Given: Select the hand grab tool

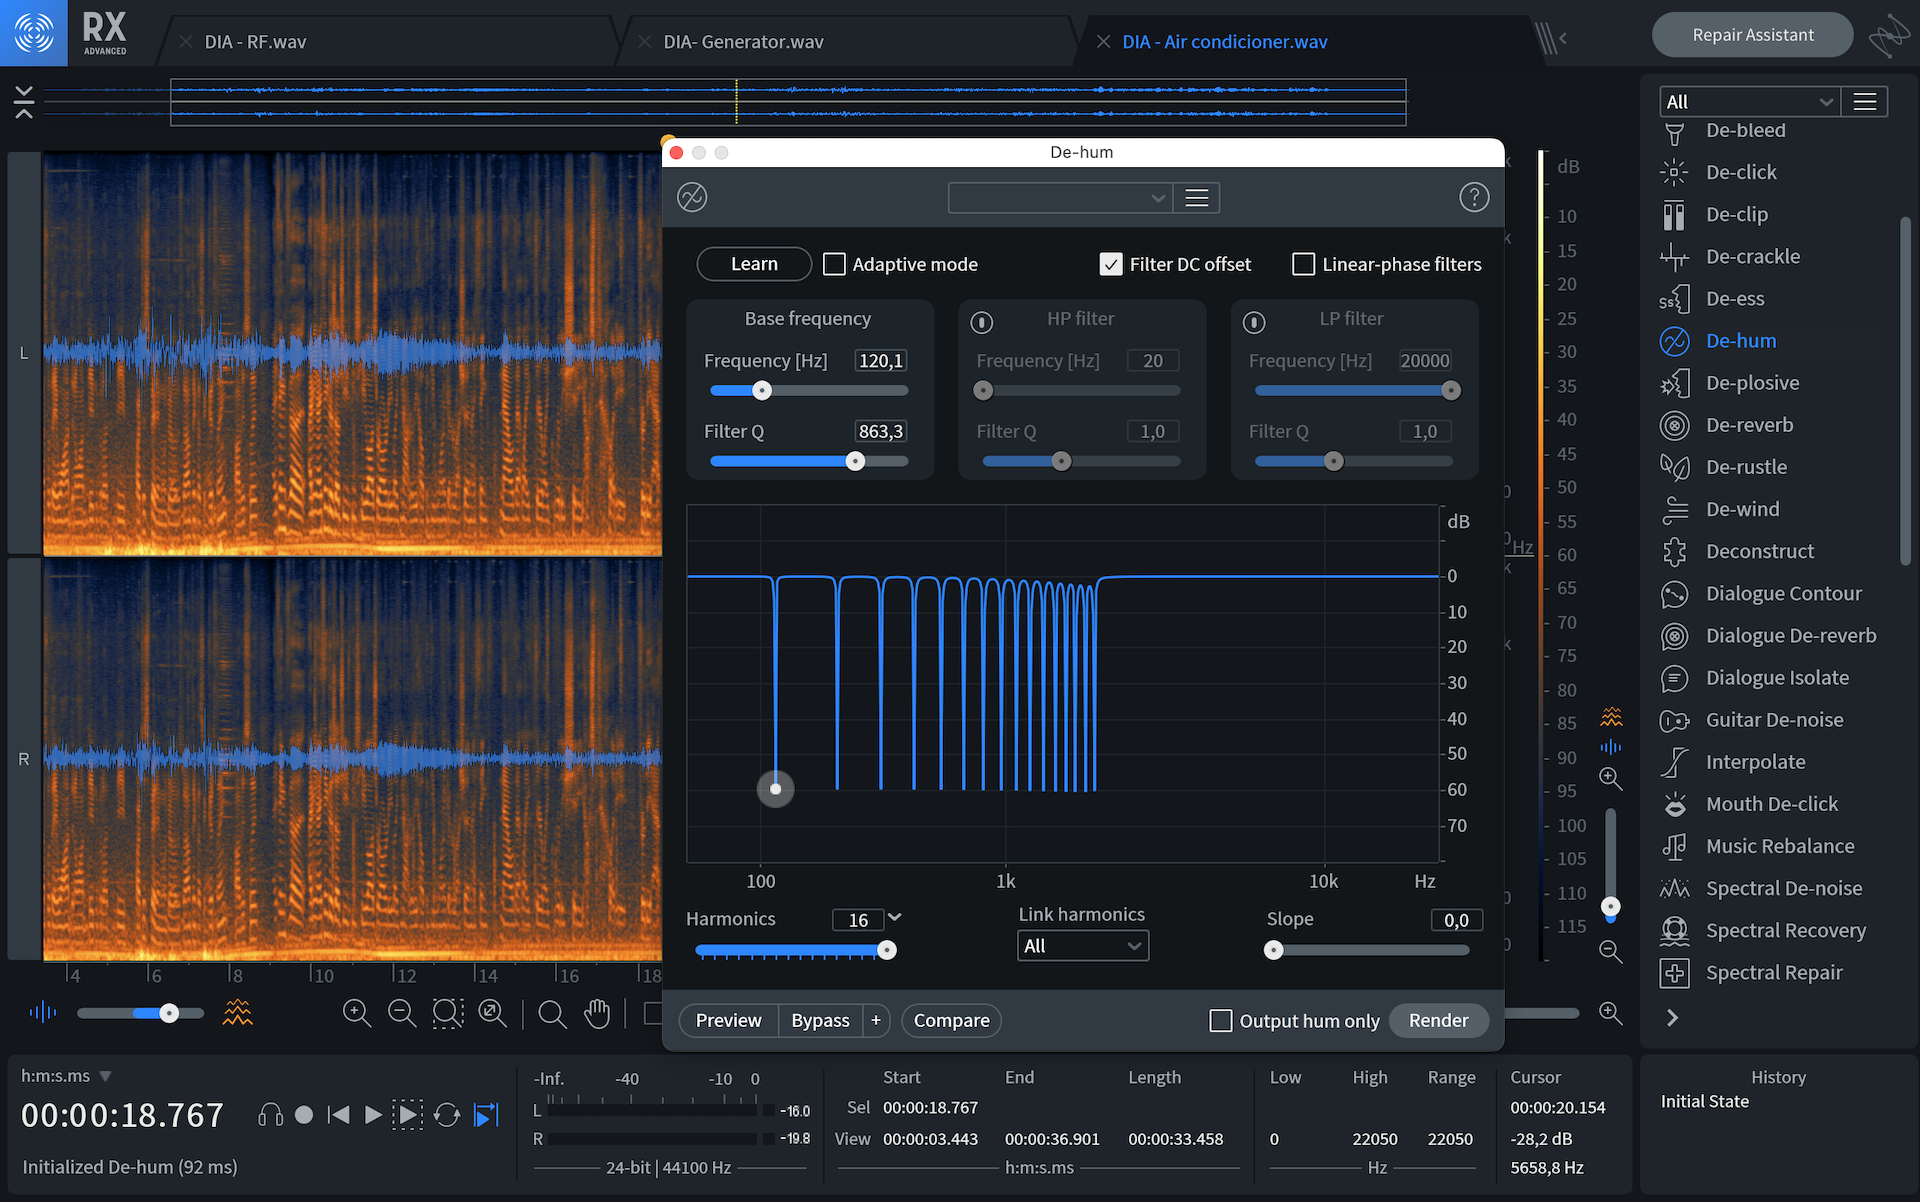Looking at the screenshot, I should 597,1013.
